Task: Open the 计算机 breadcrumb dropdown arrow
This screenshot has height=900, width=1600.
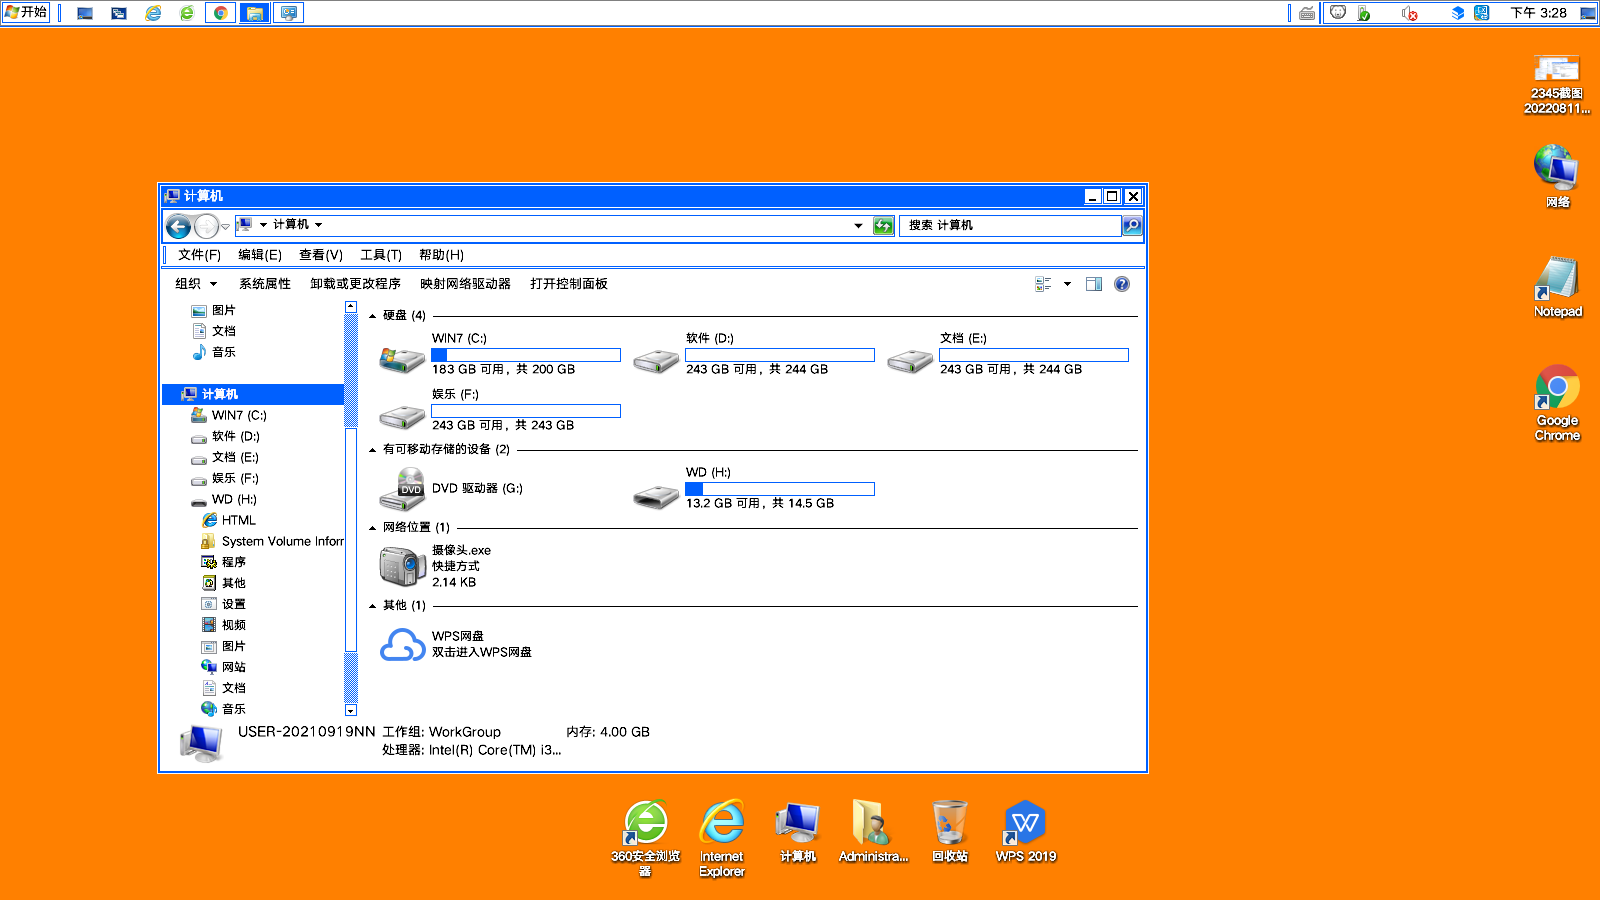Action: point(319,225)
